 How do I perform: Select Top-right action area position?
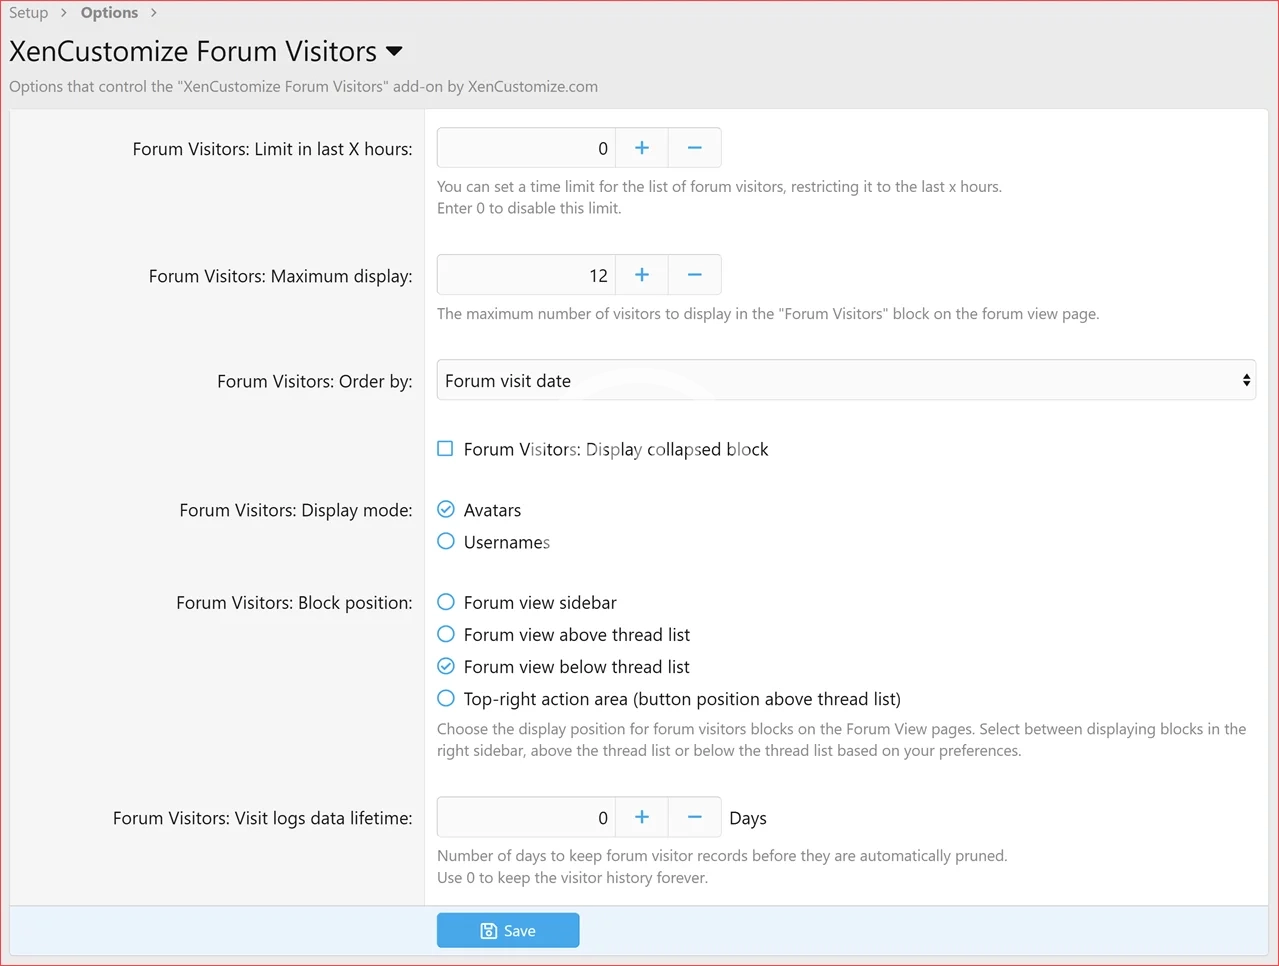tap(446, 699)
